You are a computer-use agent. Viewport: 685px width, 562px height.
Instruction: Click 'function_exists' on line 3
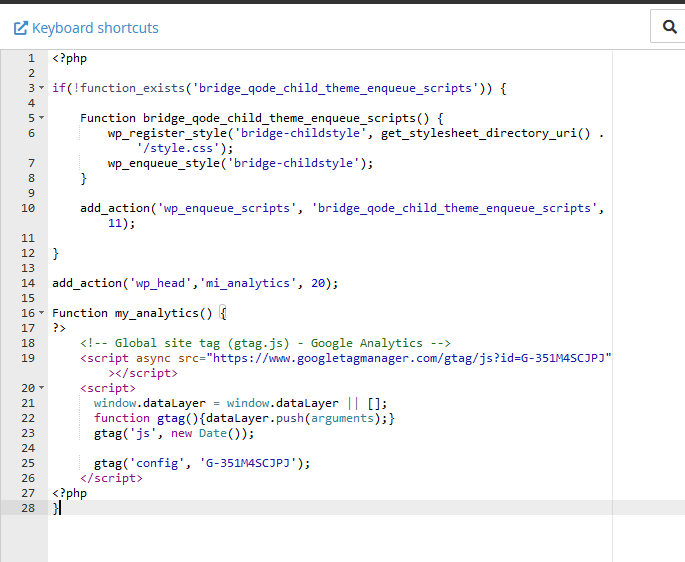point(132,88)
